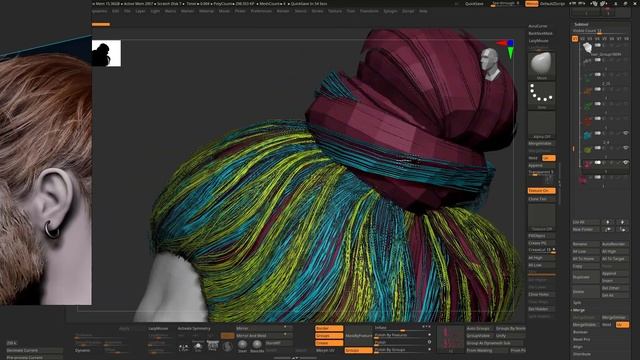Open the Mirror dropdown arrow

pyautogui.click(x=285, y=328)
